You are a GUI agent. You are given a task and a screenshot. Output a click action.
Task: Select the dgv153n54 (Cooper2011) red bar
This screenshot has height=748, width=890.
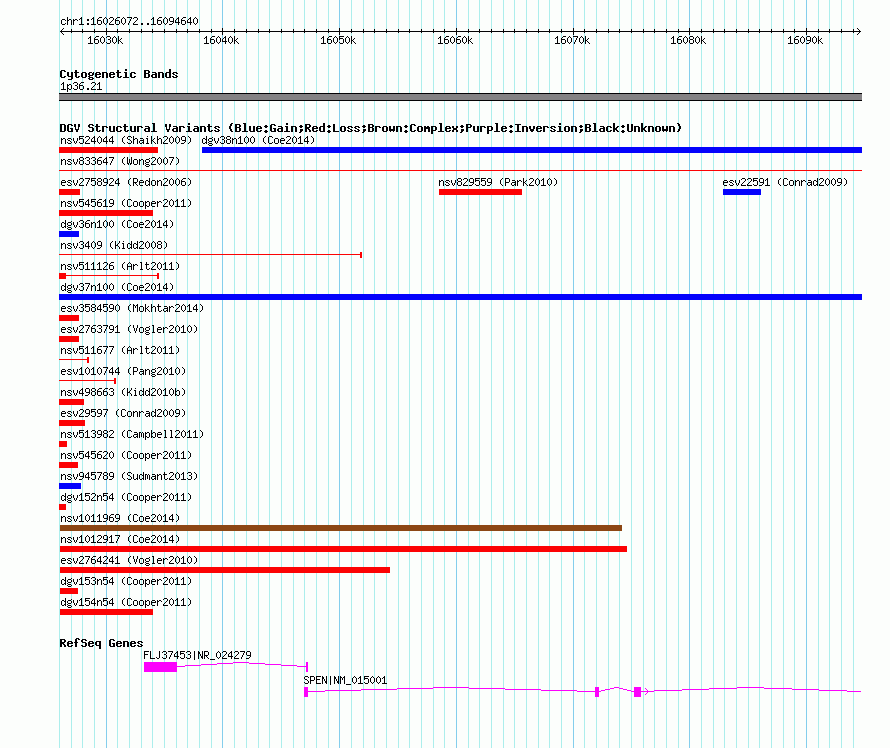(69, 591)
